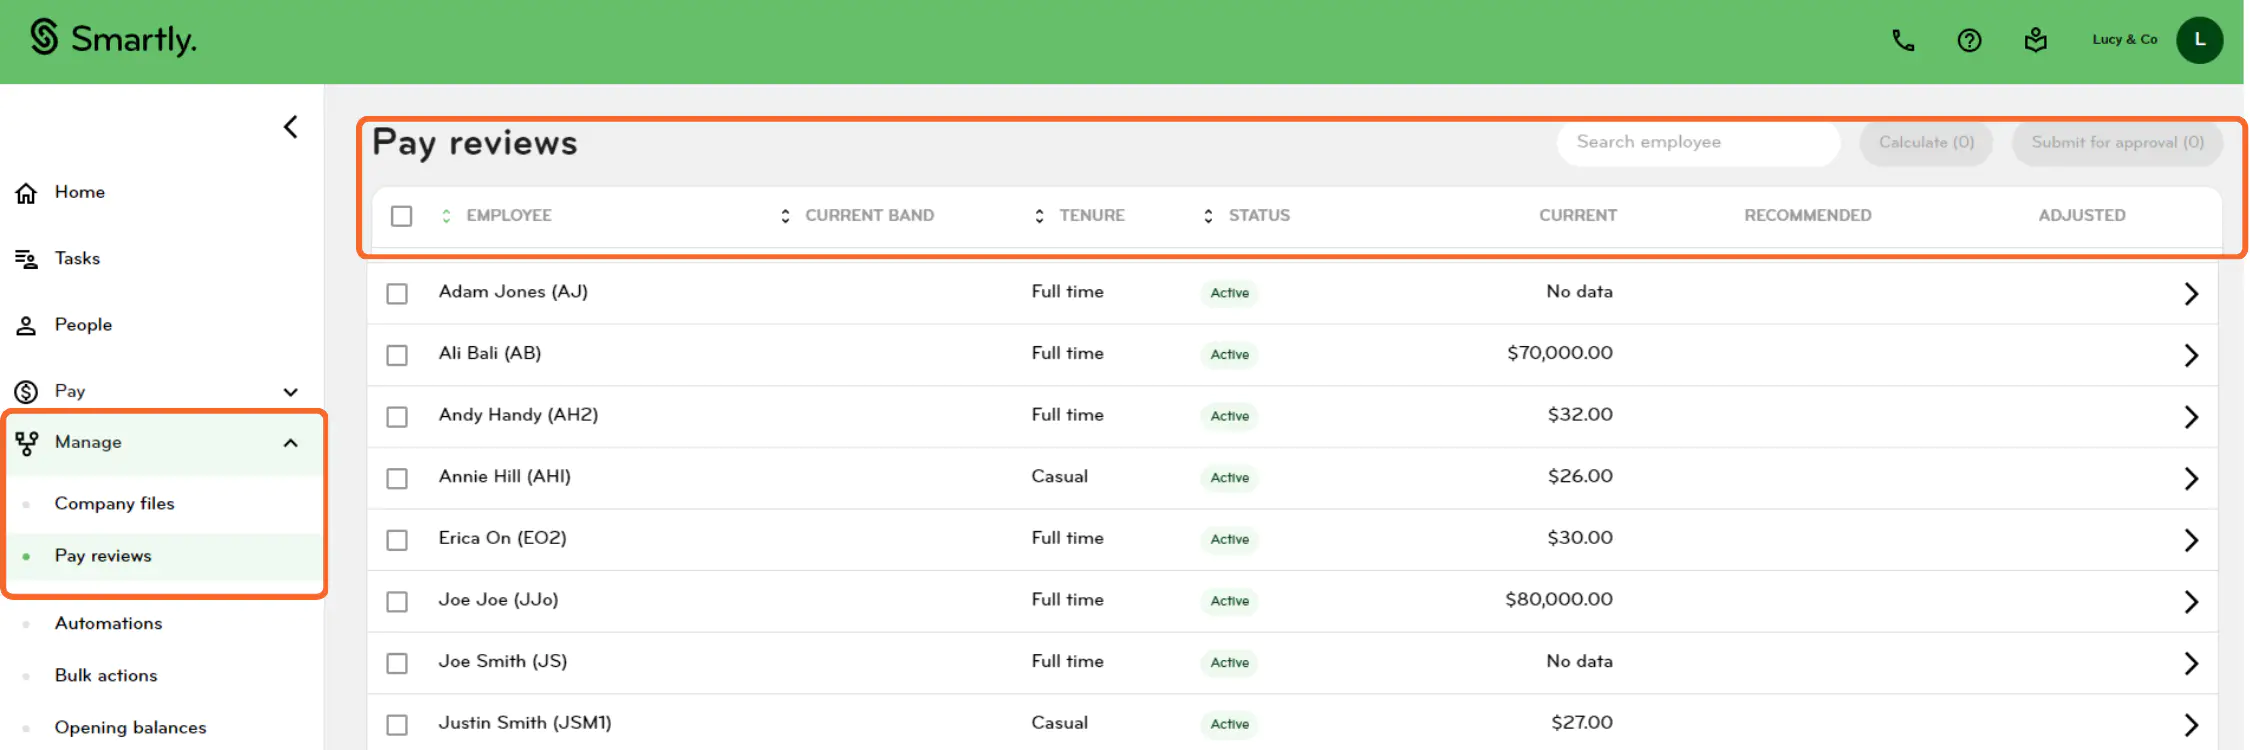Expand the Pay menu chevron
Screen dimensions: 2250x750
(x=290, y=392)
